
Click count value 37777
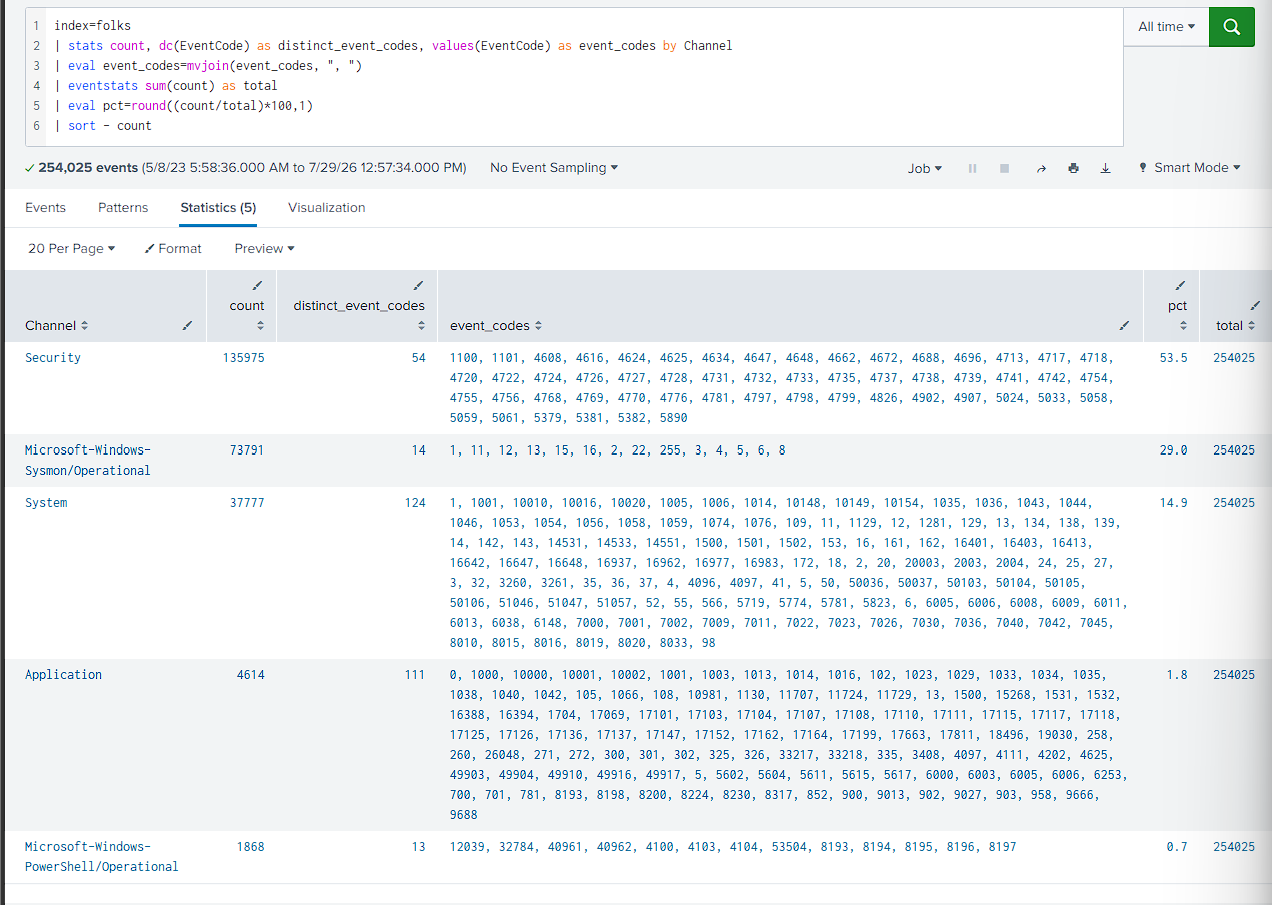tap(247, 503)
